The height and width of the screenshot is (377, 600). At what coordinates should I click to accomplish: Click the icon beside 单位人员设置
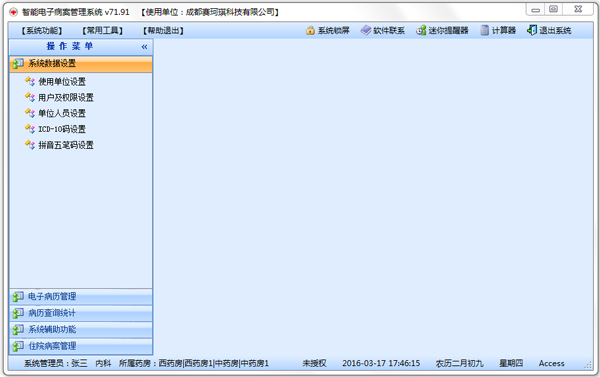[x=30, y=113]
